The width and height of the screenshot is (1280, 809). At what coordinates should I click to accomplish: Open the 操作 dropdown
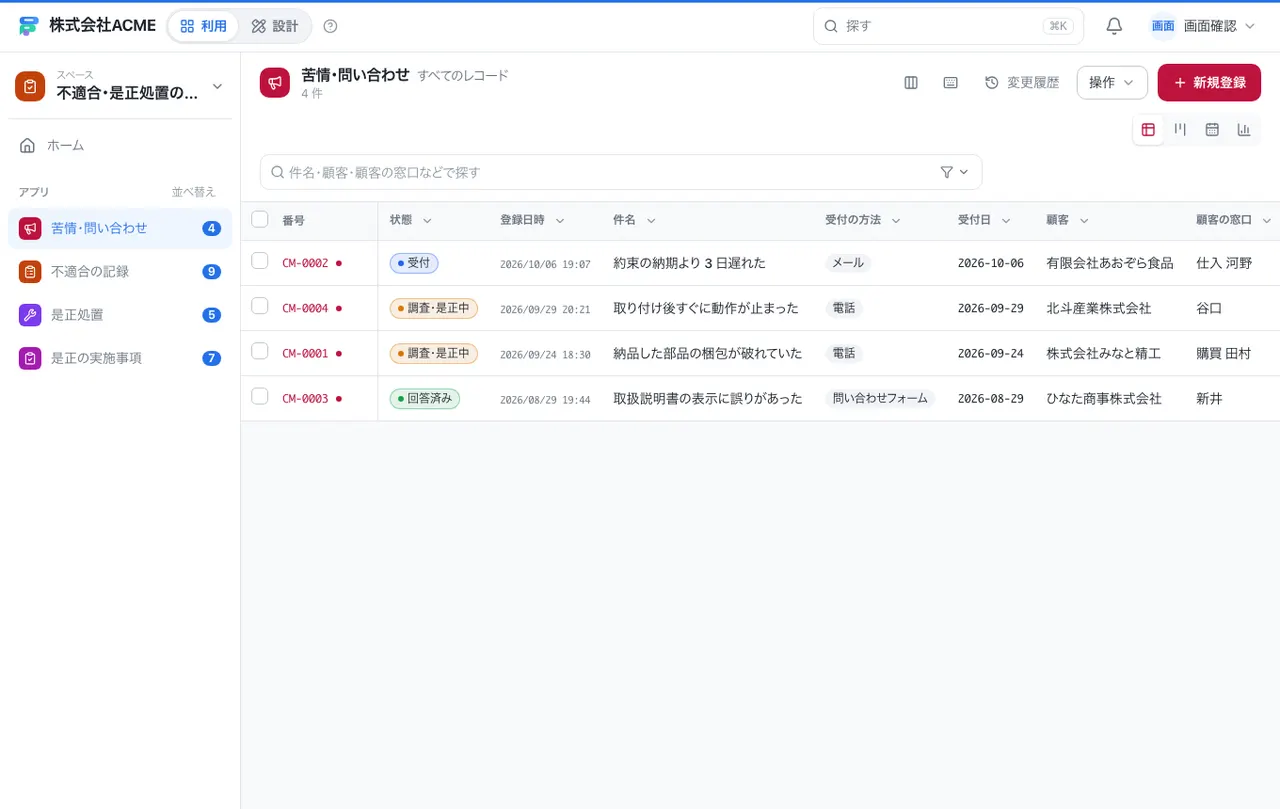[1112, 83]
